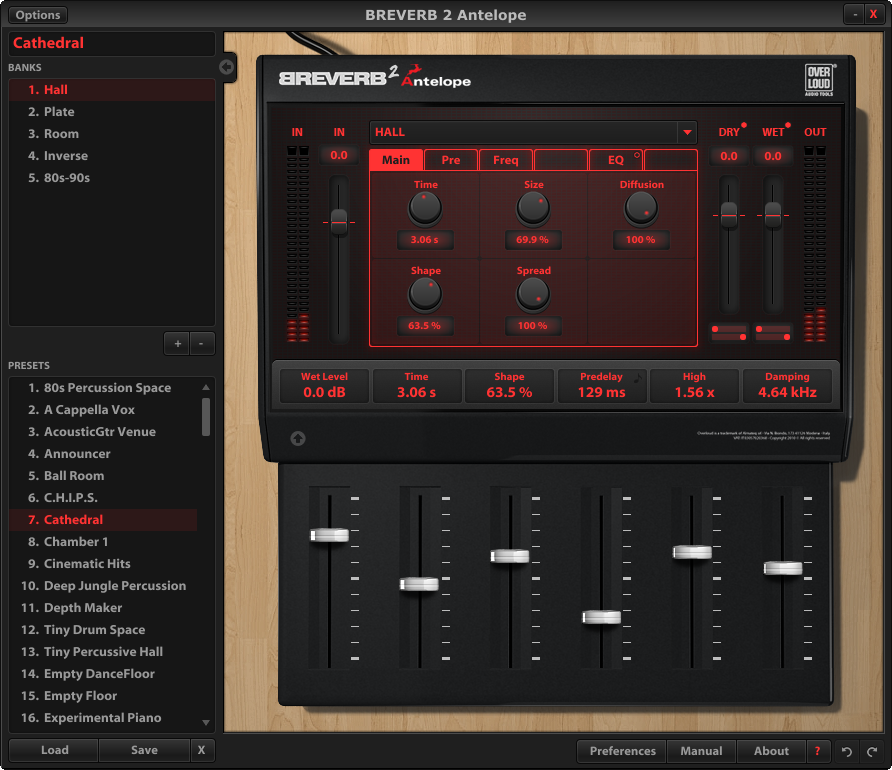This screenshot has width=892, height=770.
Task: Click the lower-panel fader beneath Wet Level
Action: (329, 535)
